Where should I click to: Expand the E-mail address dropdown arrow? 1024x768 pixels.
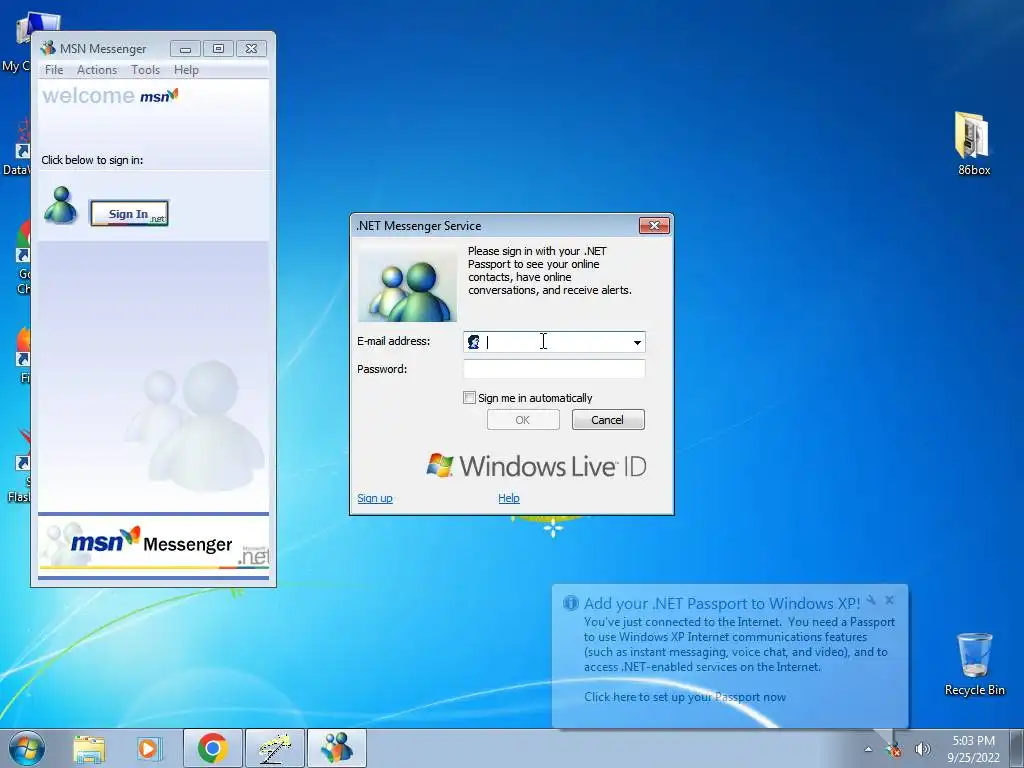click(637, 342)
